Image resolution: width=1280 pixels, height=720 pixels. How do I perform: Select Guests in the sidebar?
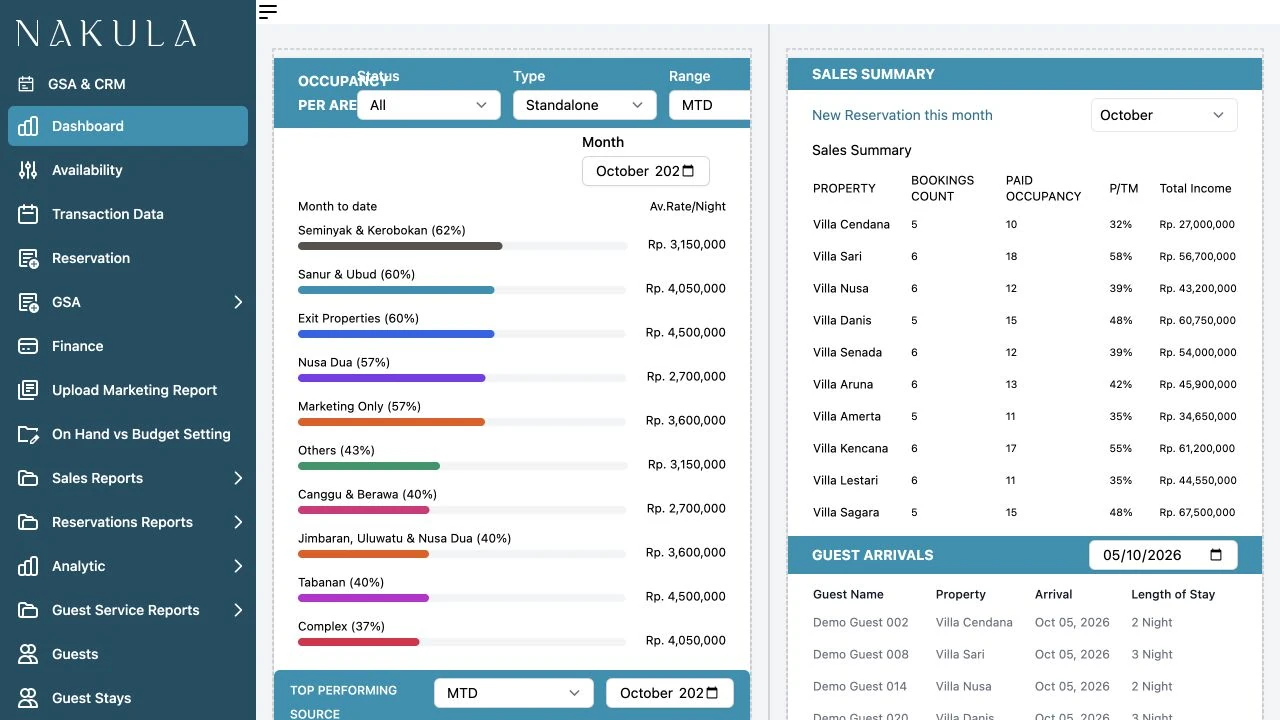point(128,654)
